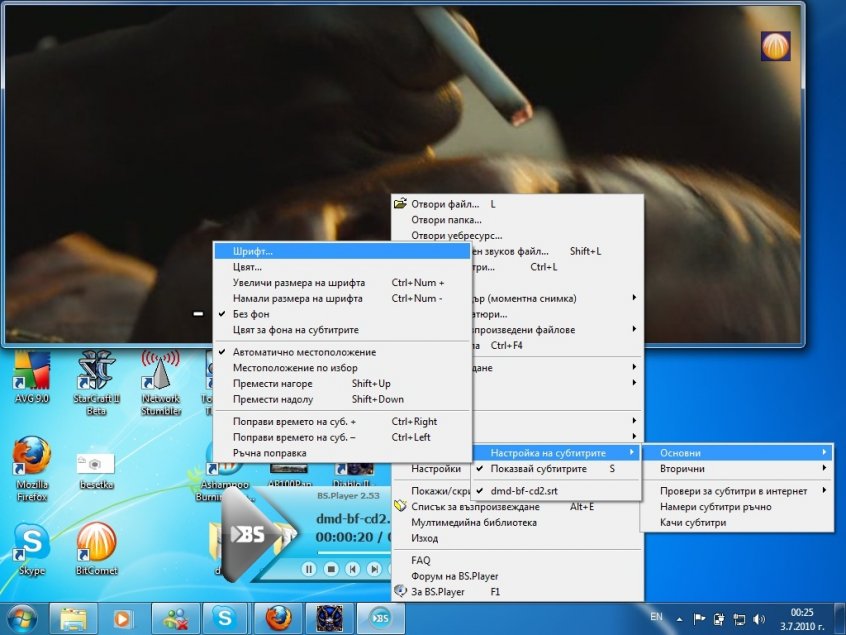Image resolution: width=846 pixels, height=635 pixels.
Task: Select 'Шрифт...' from the subtitle menu
Action: [253, 251]
